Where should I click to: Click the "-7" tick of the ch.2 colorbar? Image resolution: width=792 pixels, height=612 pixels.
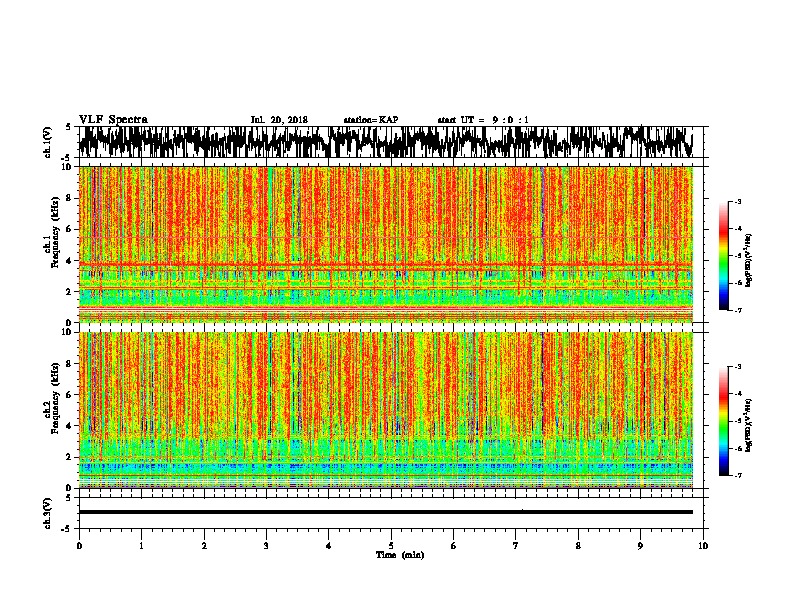(738, 475)
